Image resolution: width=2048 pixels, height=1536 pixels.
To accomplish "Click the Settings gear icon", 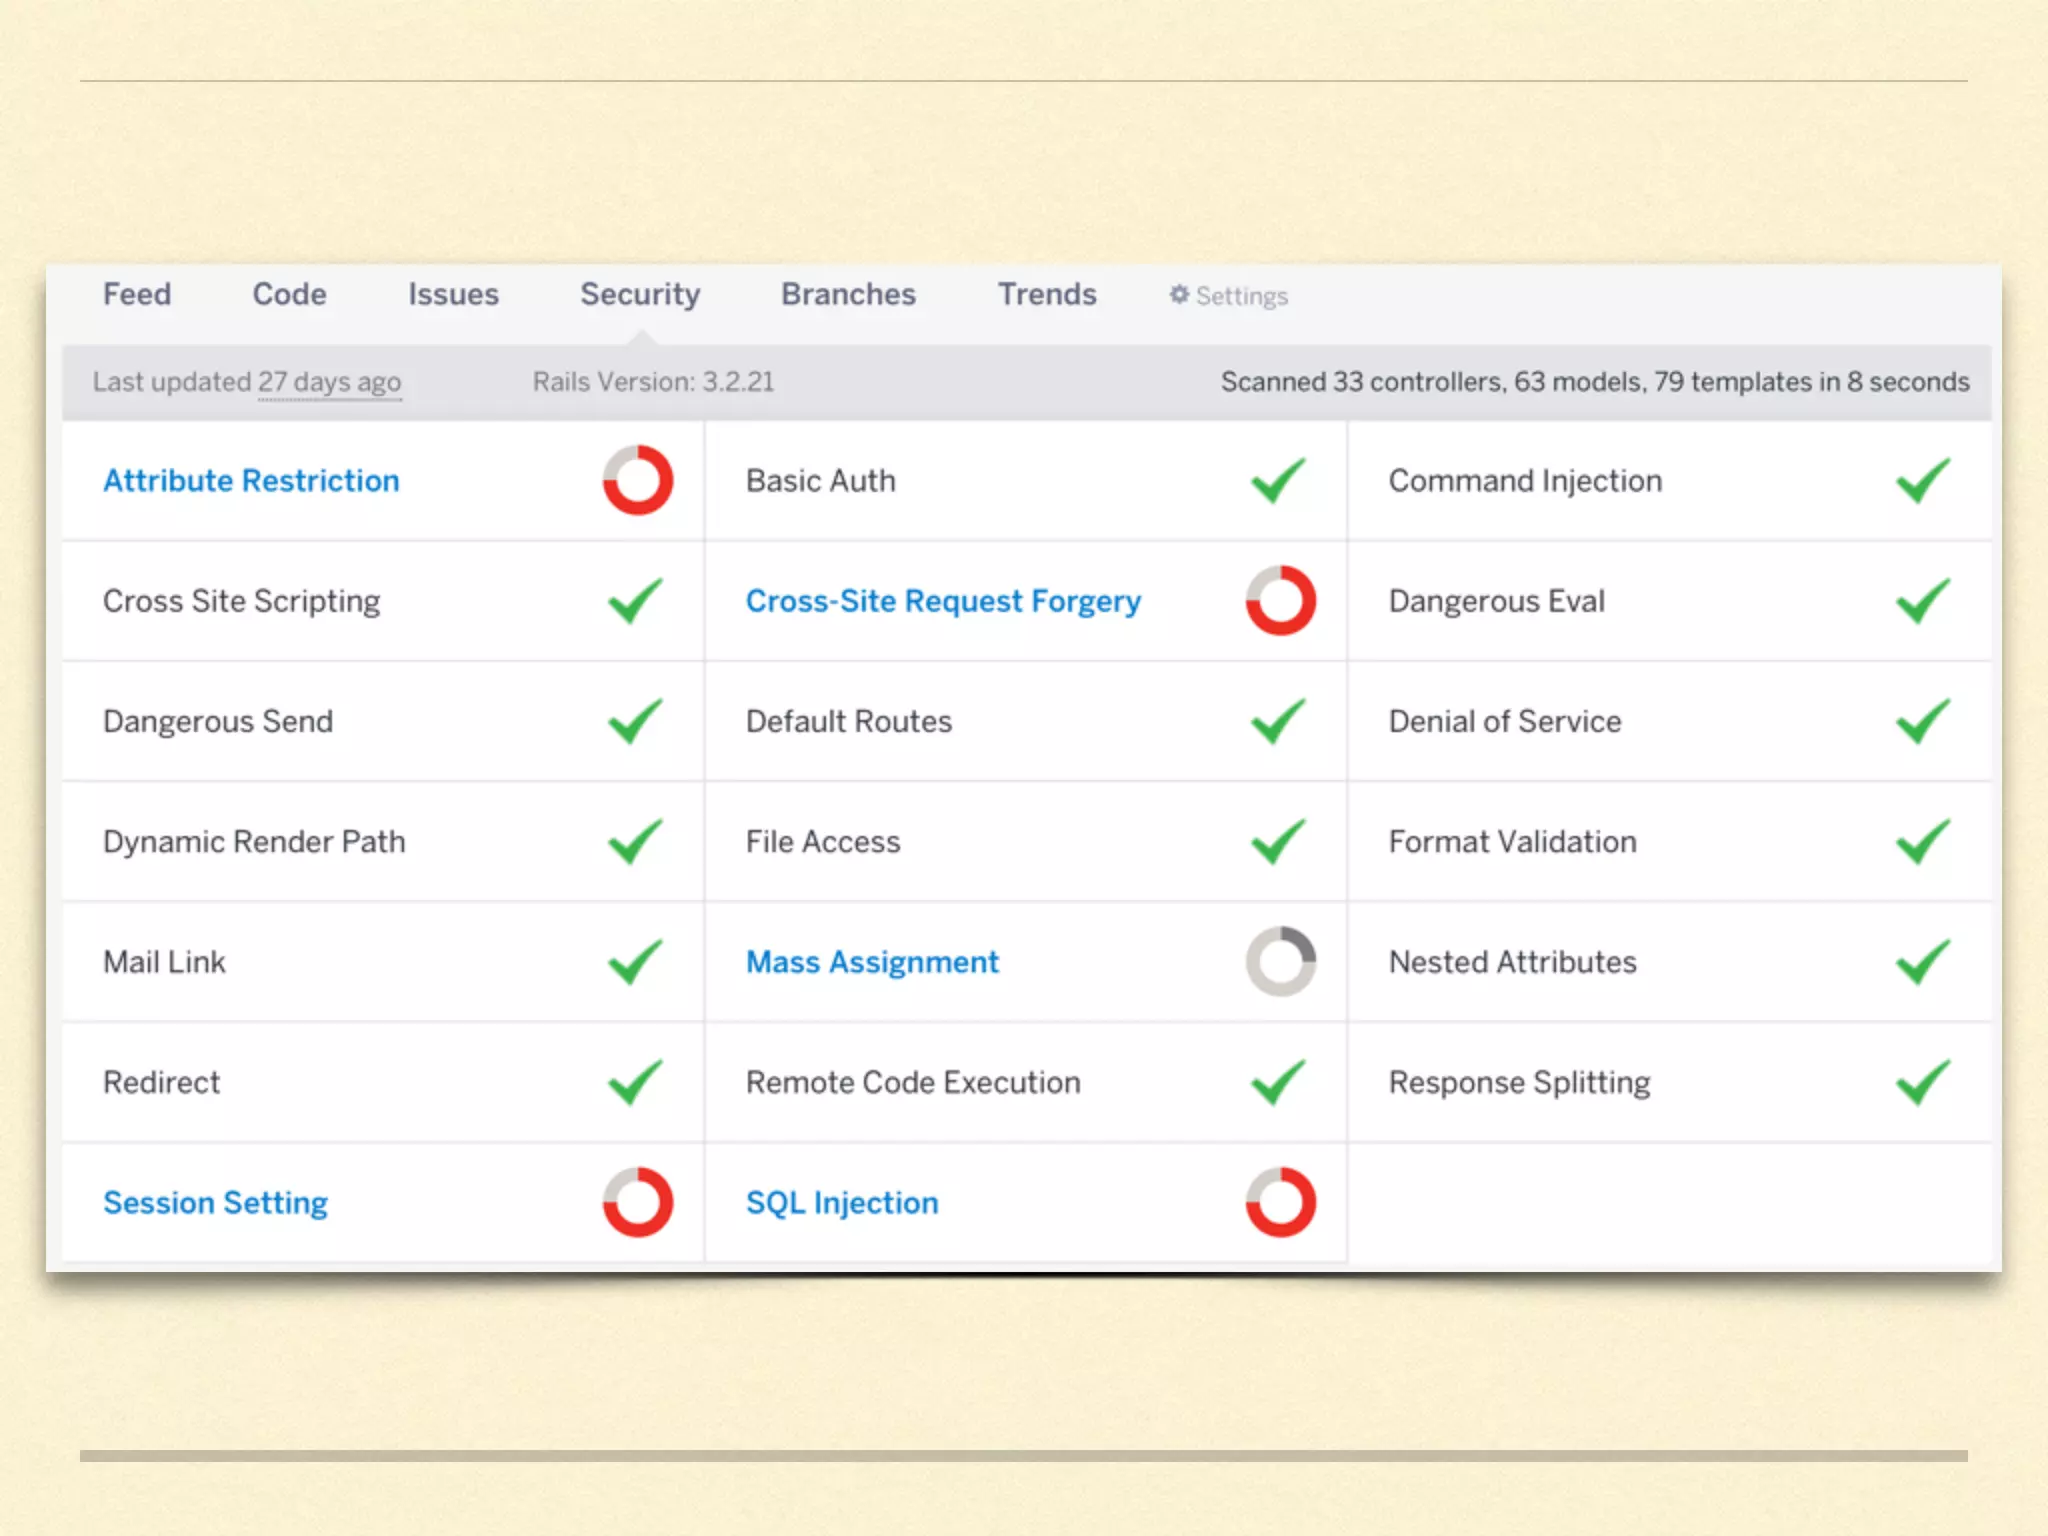I will point(1179,295).
